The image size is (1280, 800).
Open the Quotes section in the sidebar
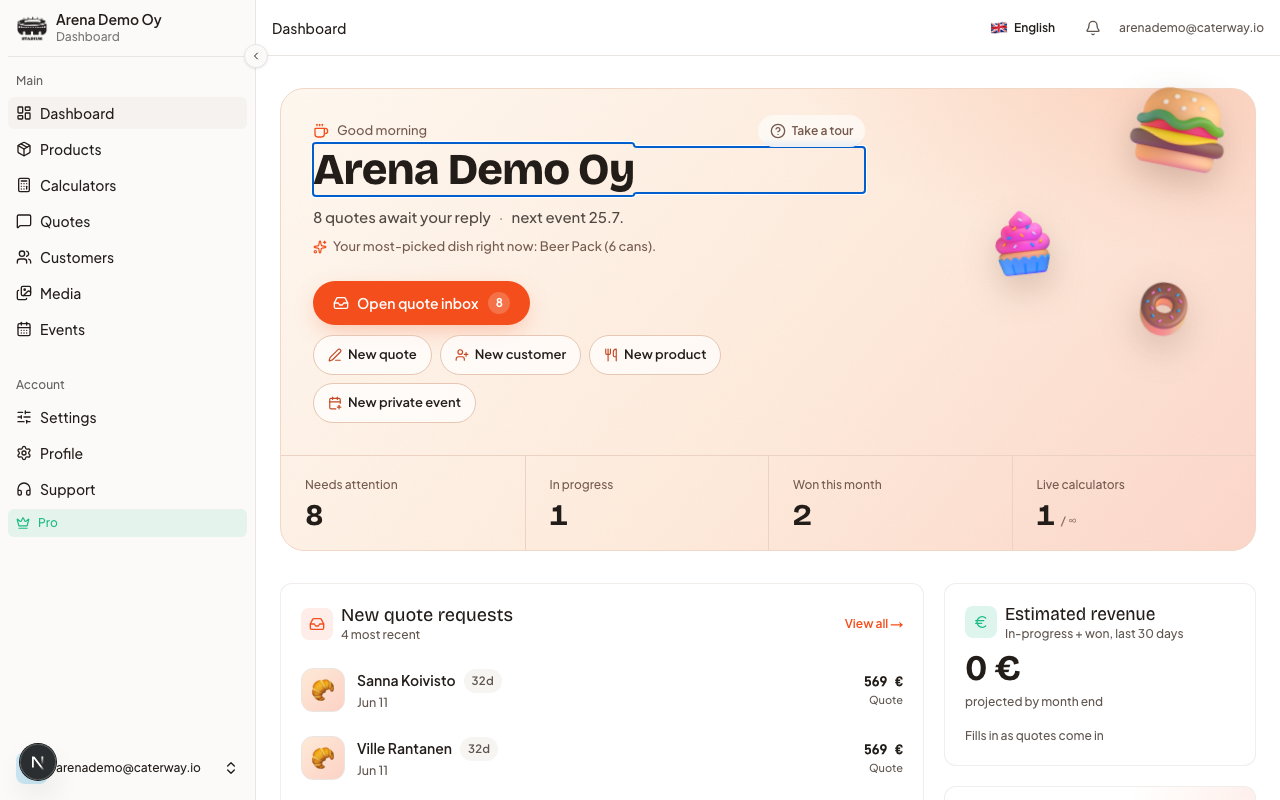pyautogui.click(x=127, y=221)
